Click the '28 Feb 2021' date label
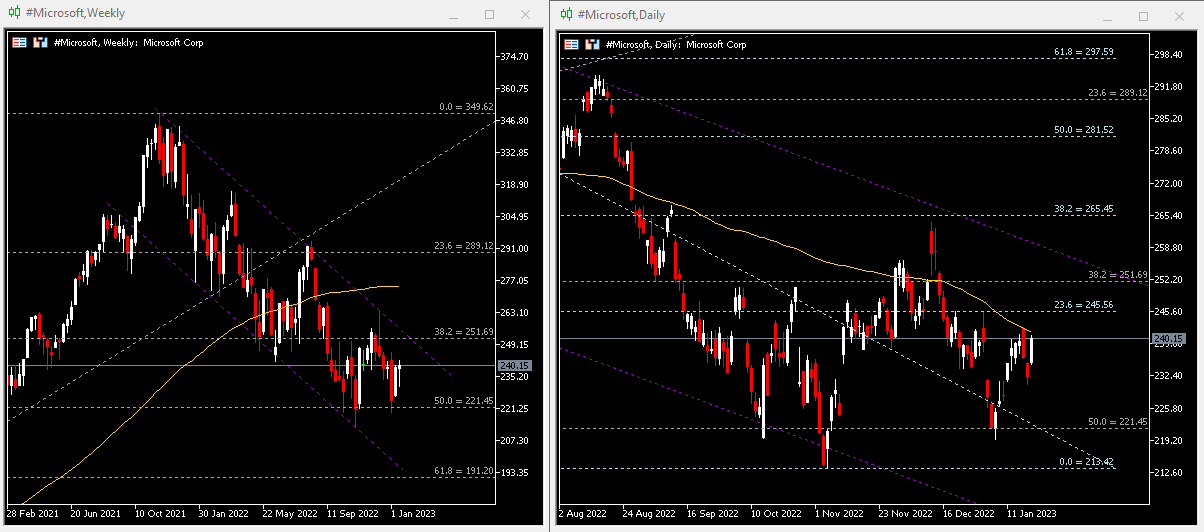 click(32, 513)
